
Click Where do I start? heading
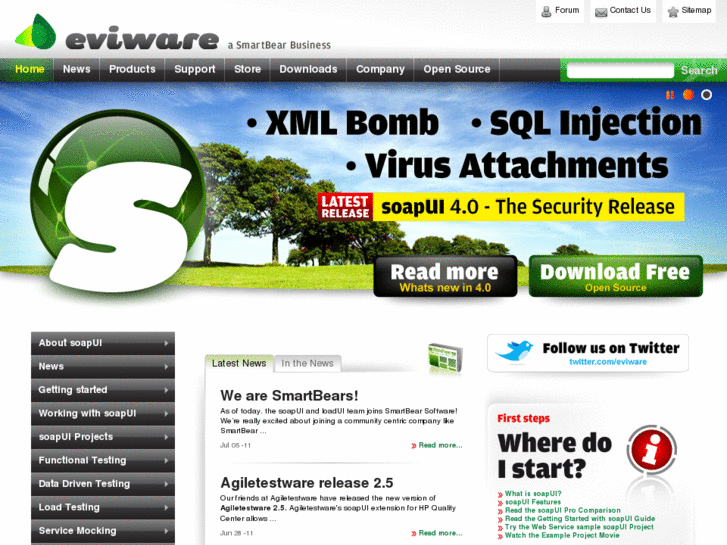(555, 456)
